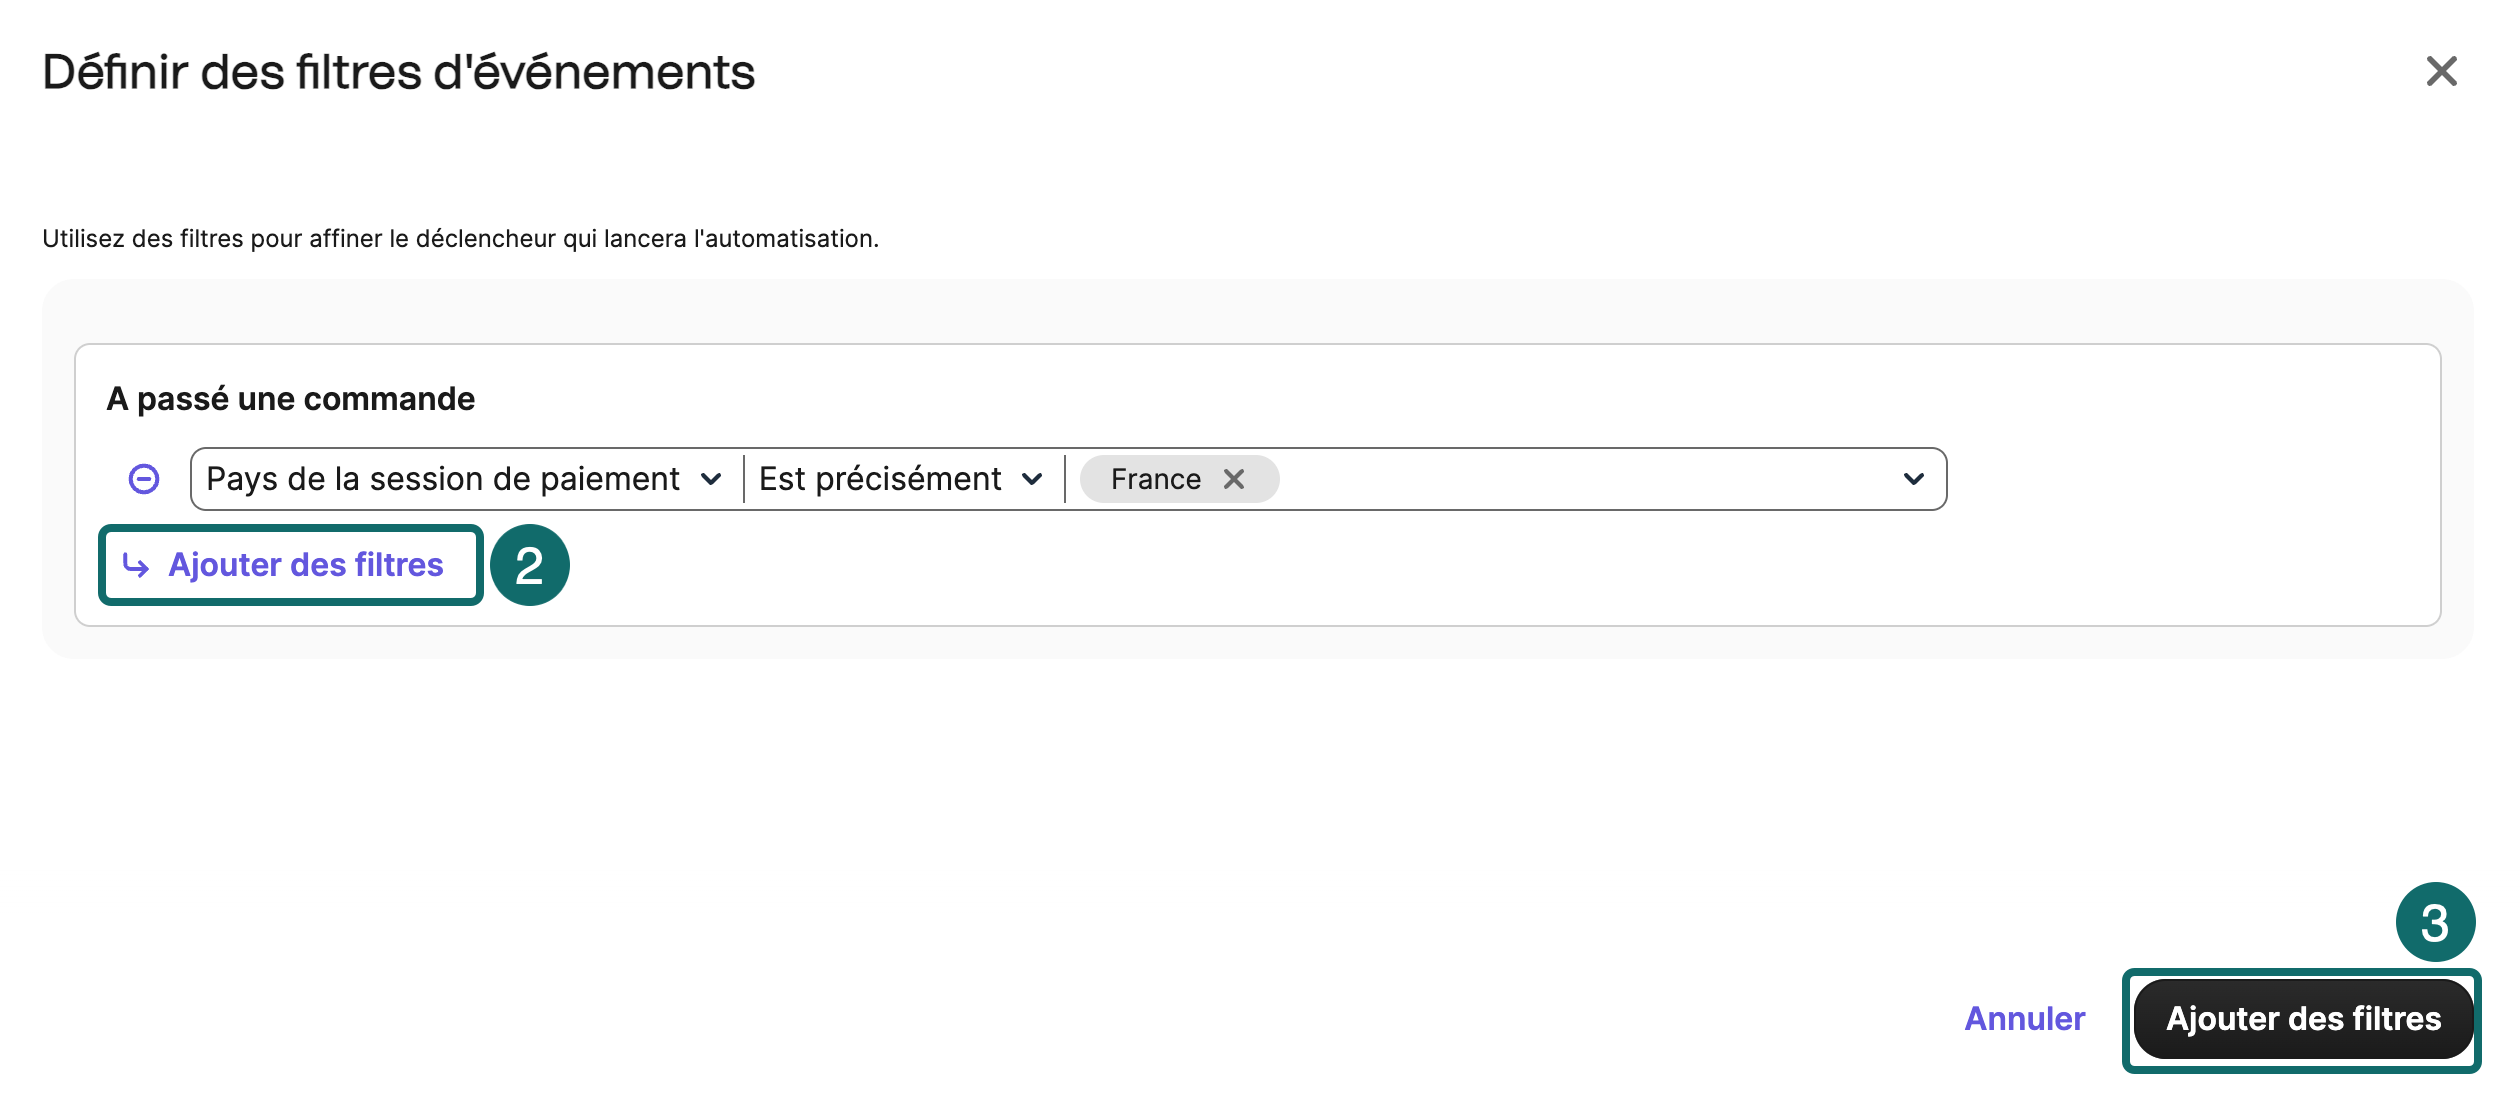2520x1096 pixels.
Task: Expand the chevron next to Pays de la session
Action: tap(711, 479)
